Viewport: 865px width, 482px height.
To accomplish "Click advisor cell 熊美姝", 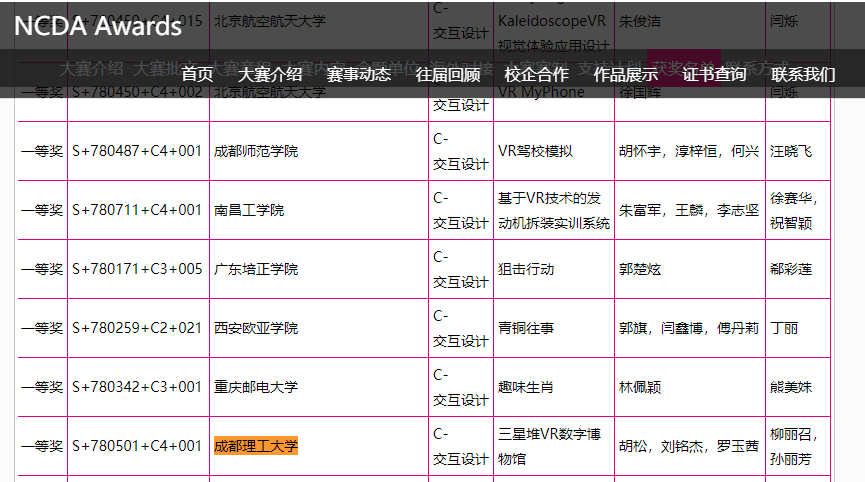I will pos(791,387).
